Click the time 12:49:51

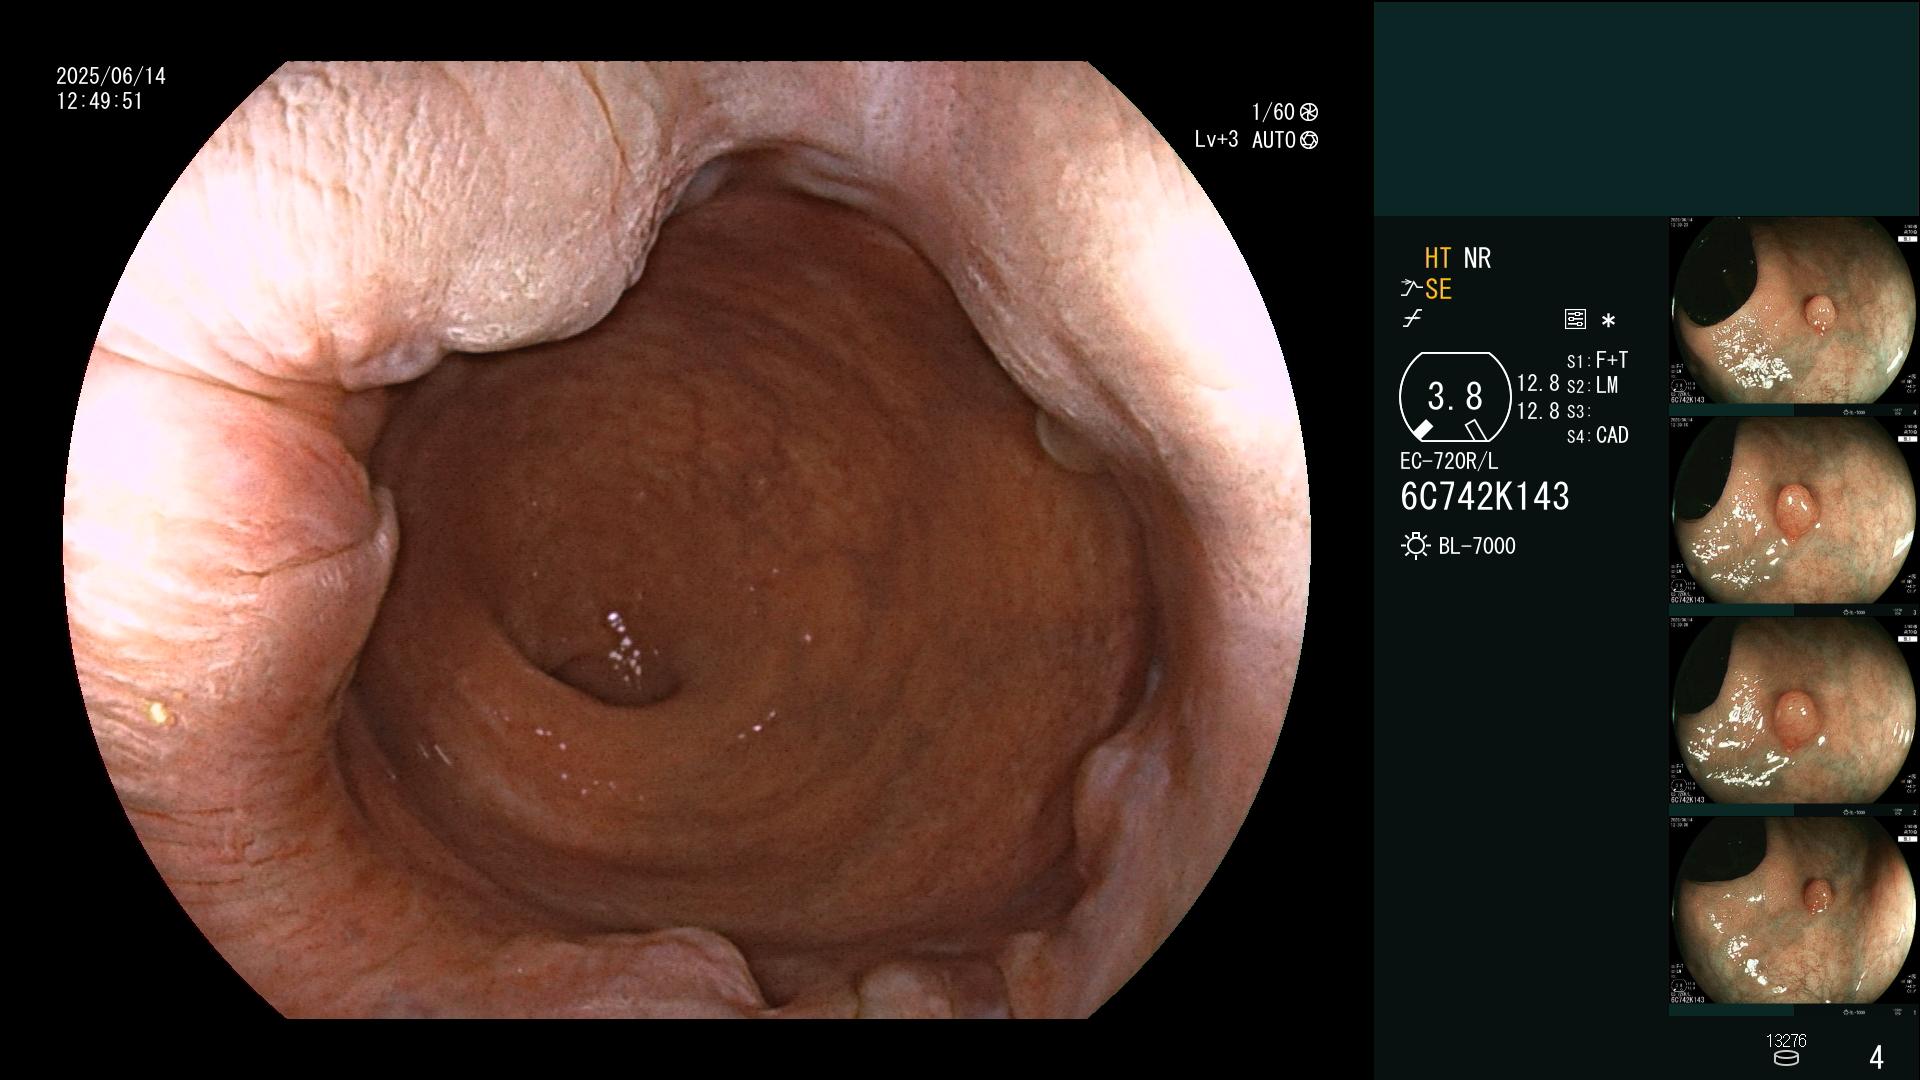coord(100,101)
